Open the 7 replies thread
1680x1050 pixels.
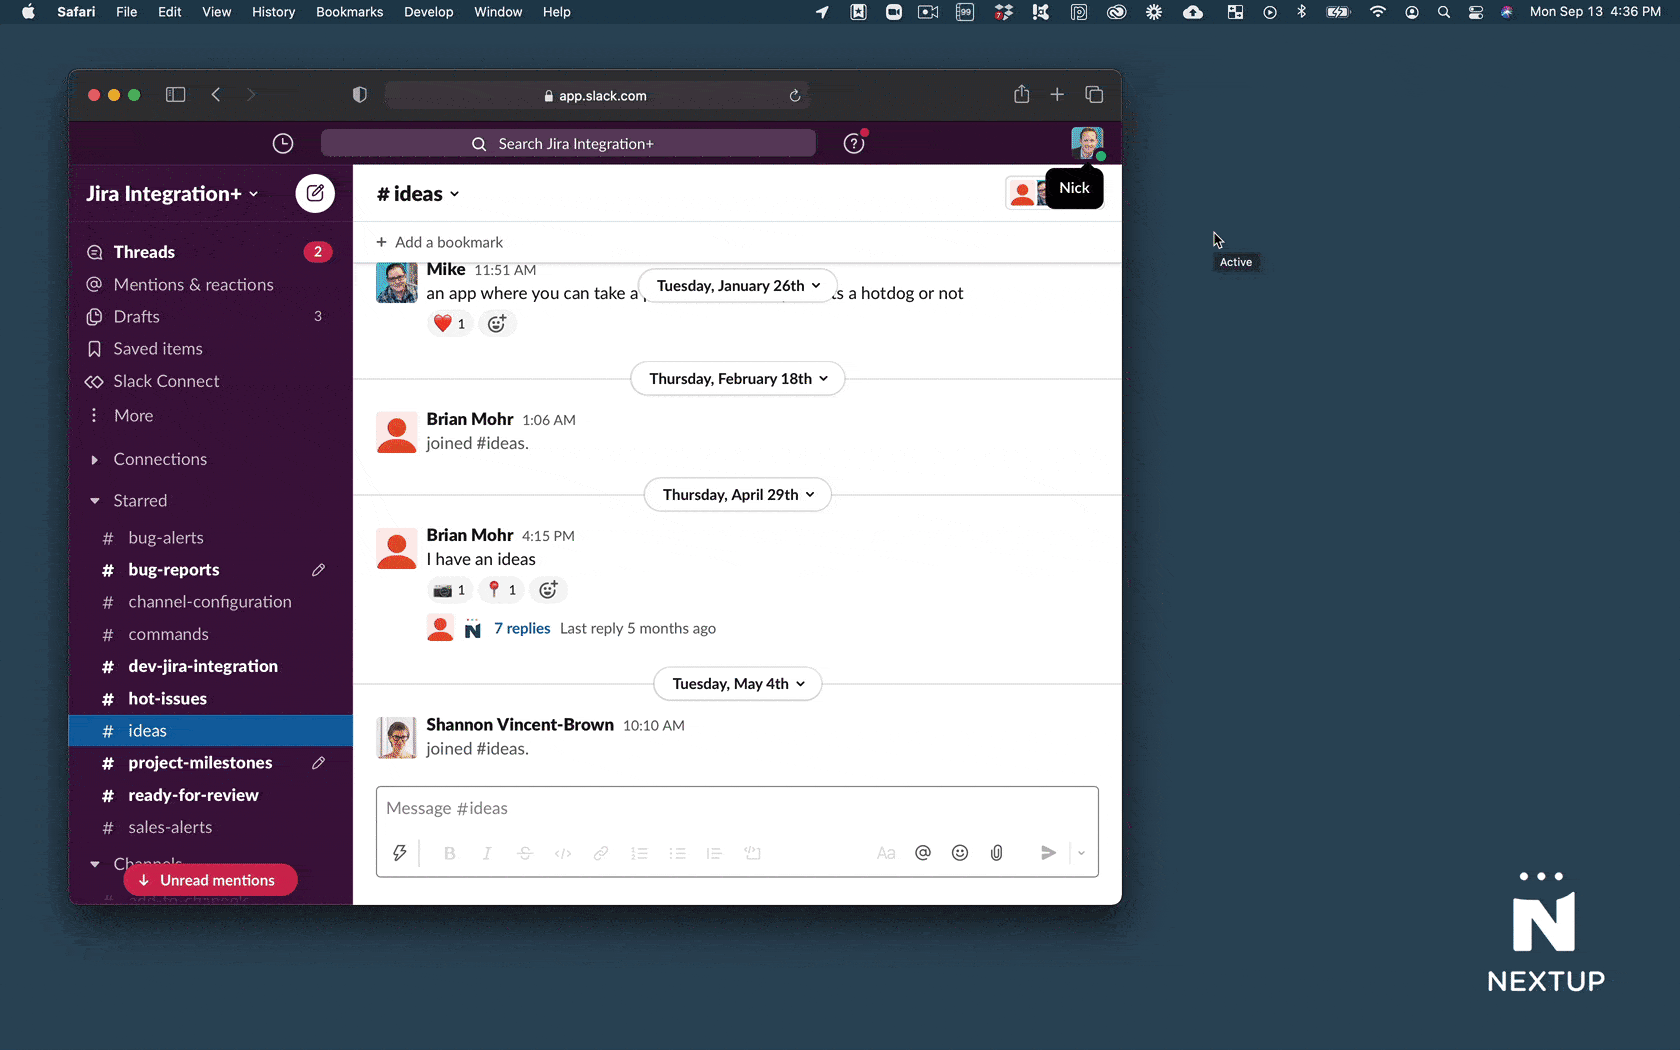[x=522, y=628]
